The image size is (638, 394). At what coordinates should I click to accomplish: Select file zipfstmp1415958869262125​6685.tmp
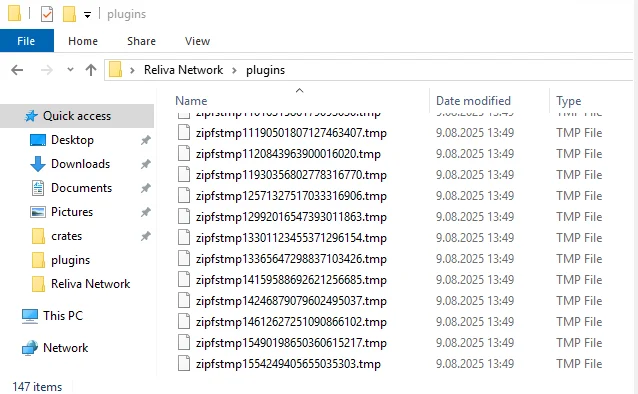[291, 280]
